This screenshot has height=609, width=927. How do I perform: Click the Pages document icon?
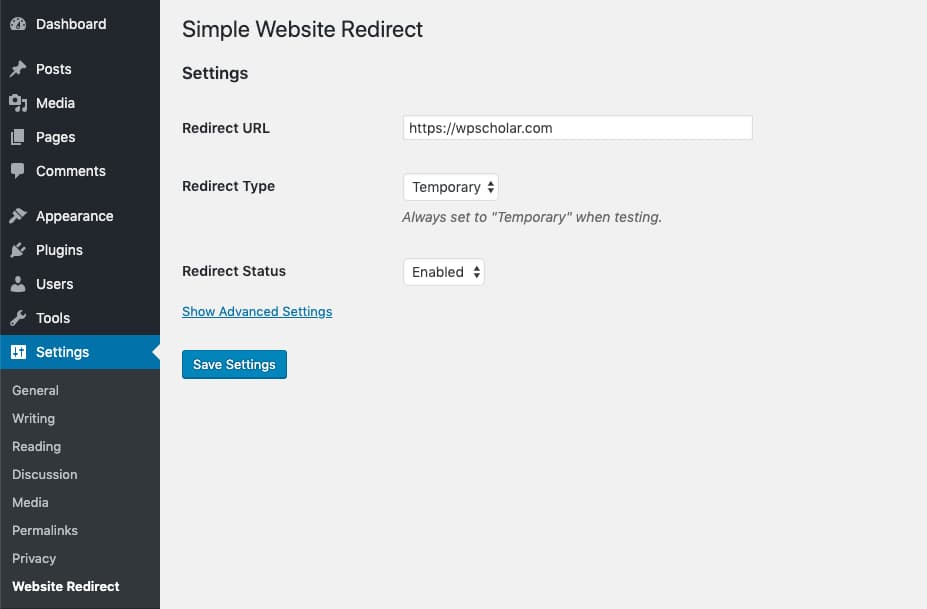click(20, 137)
